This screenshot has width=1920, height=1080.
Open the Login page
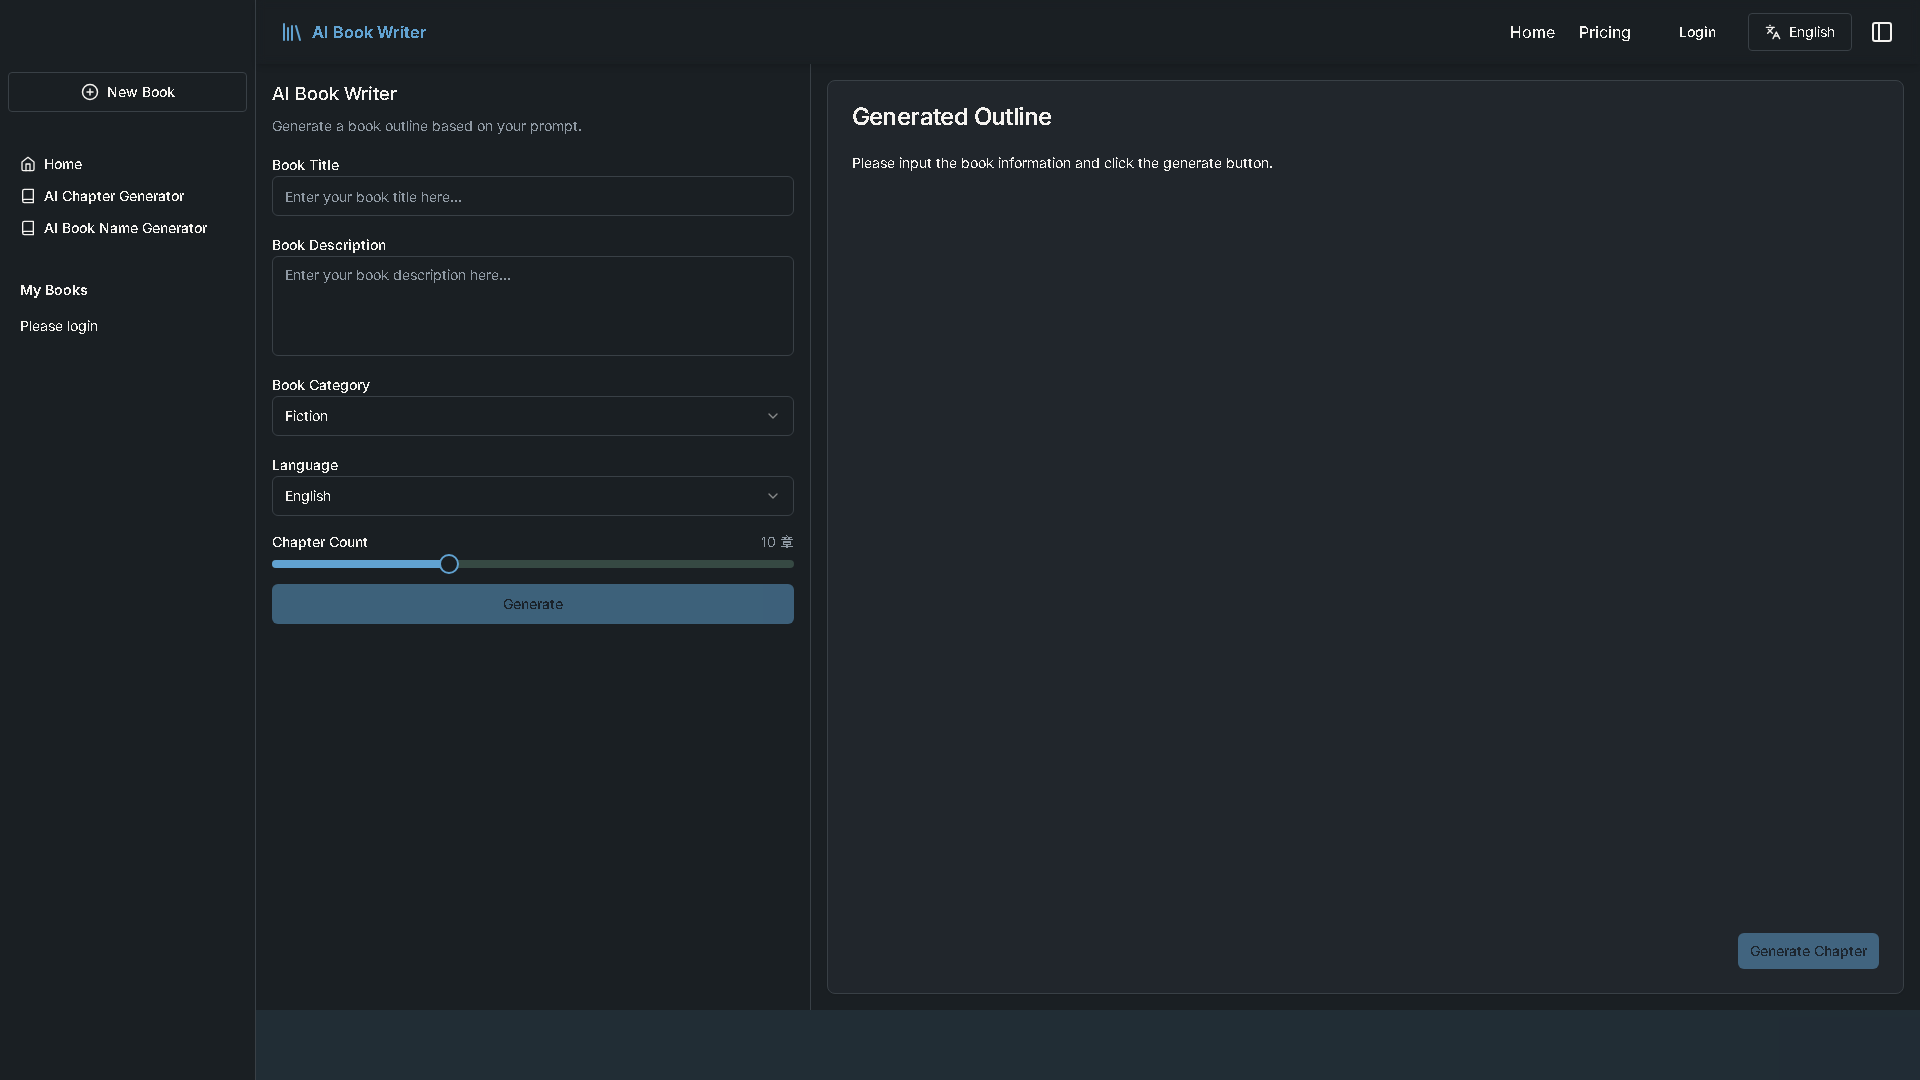(1697, 32)
